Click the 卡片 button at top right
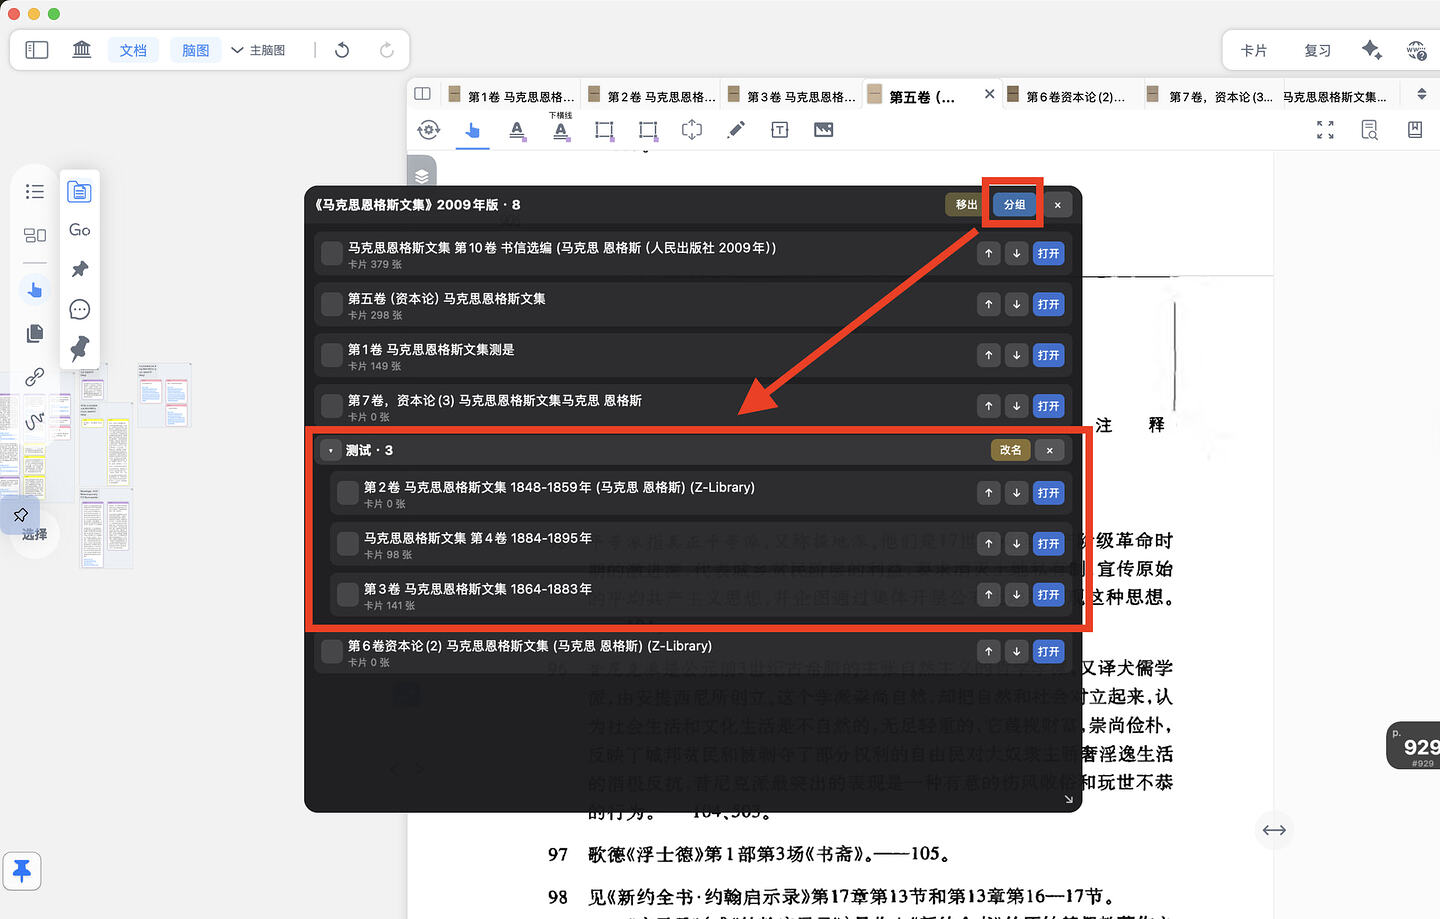The width and height of the screenshot is (1440, 919). tap(1254, 50)
